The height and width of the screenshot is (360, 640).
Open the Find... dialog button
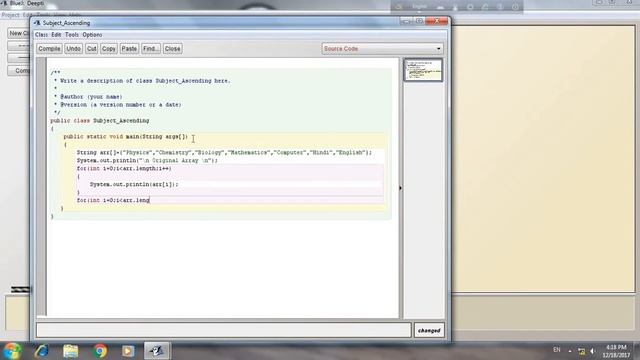(151, 49)
